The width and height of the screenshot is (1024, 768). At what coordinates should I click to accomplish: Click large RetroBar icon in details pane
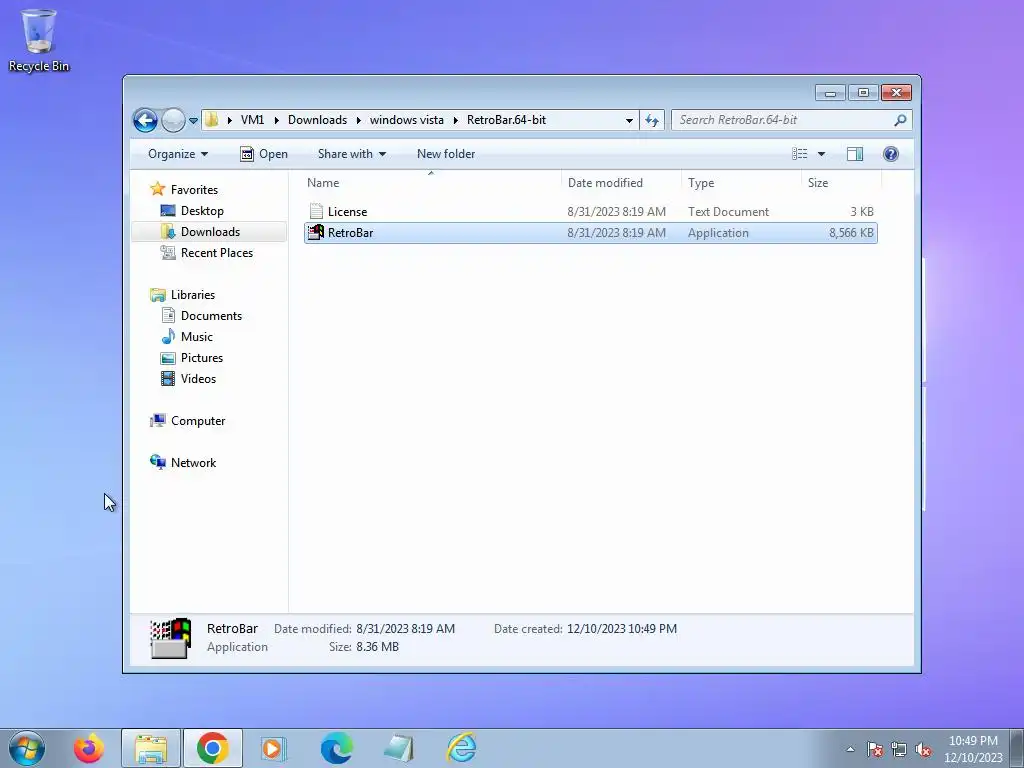tap(170, 638)
